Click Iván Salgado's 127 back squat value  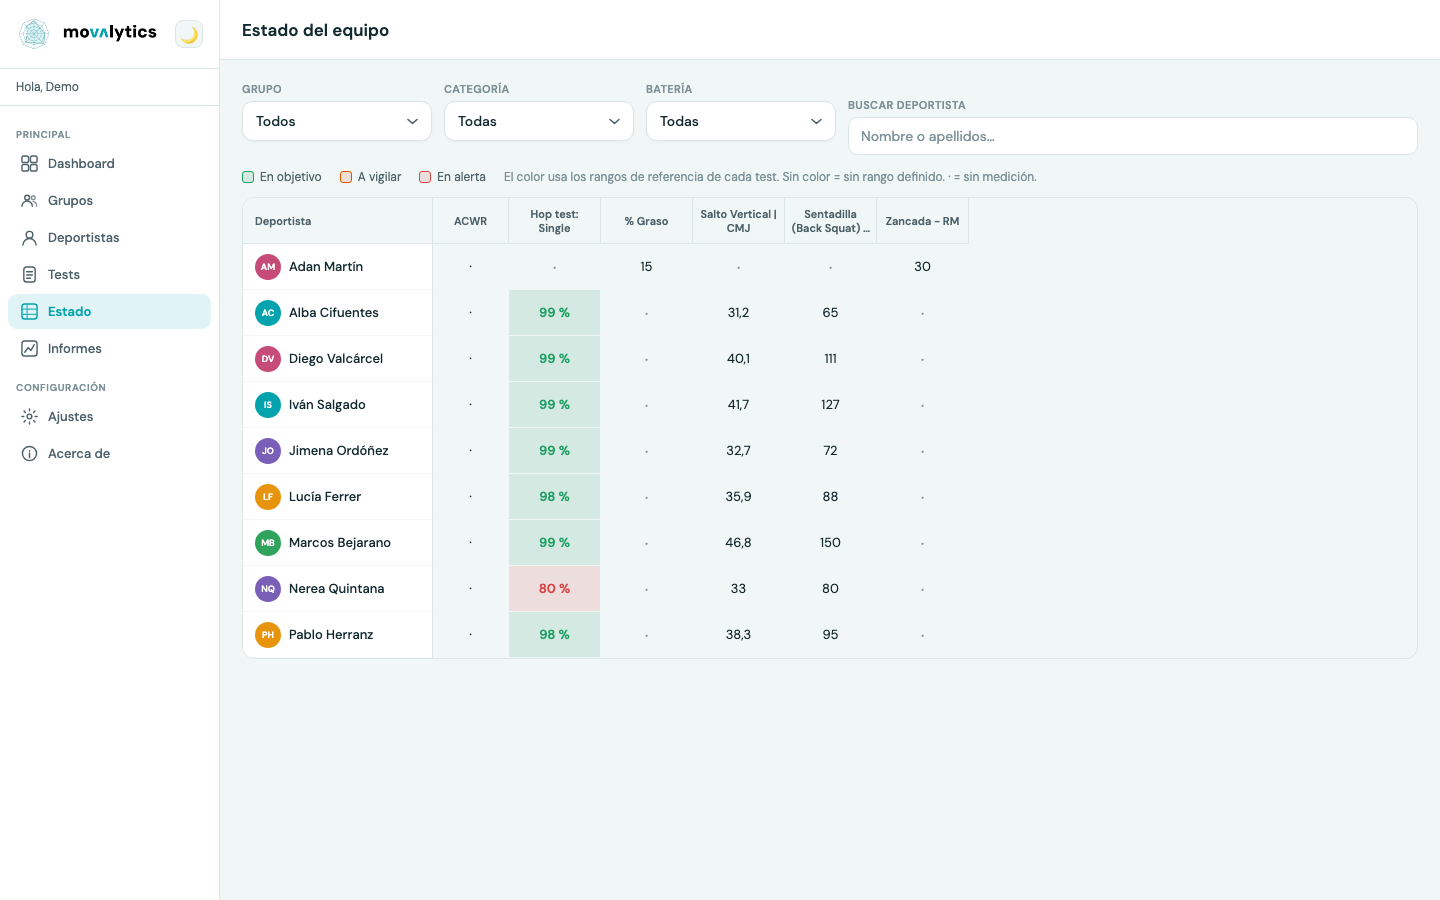[x=831, y=405]
